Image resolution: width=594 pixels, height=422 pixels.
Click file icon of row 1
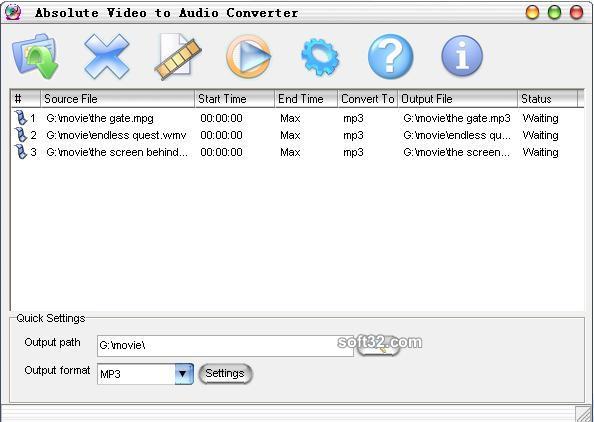(x=20, y=118)
